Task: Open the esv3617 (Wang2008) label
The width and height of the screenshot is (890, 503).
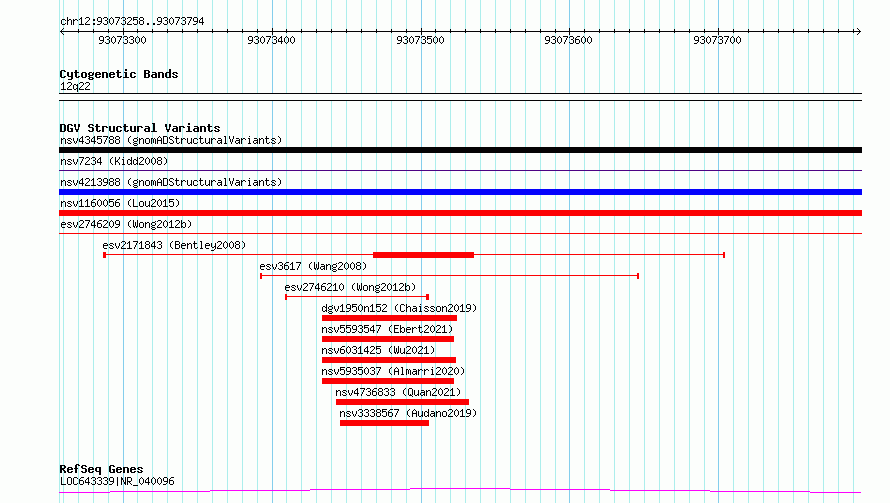Action: point(313,266)
